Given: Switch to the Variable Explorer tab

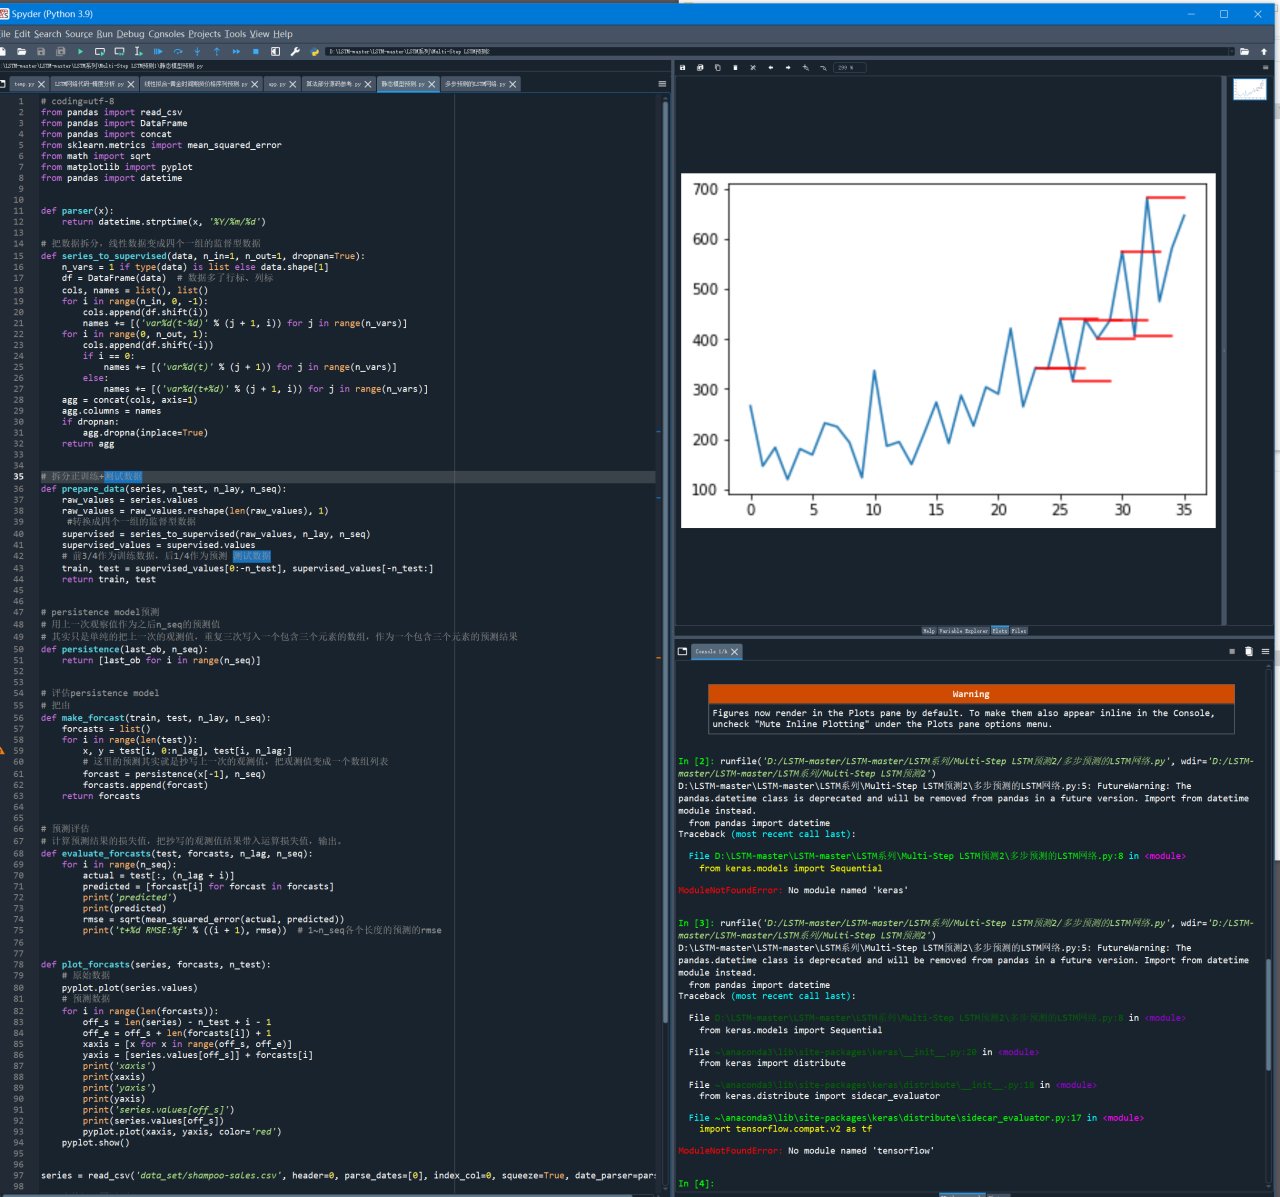Looking at the screenshot, I should tap(963, 631).
